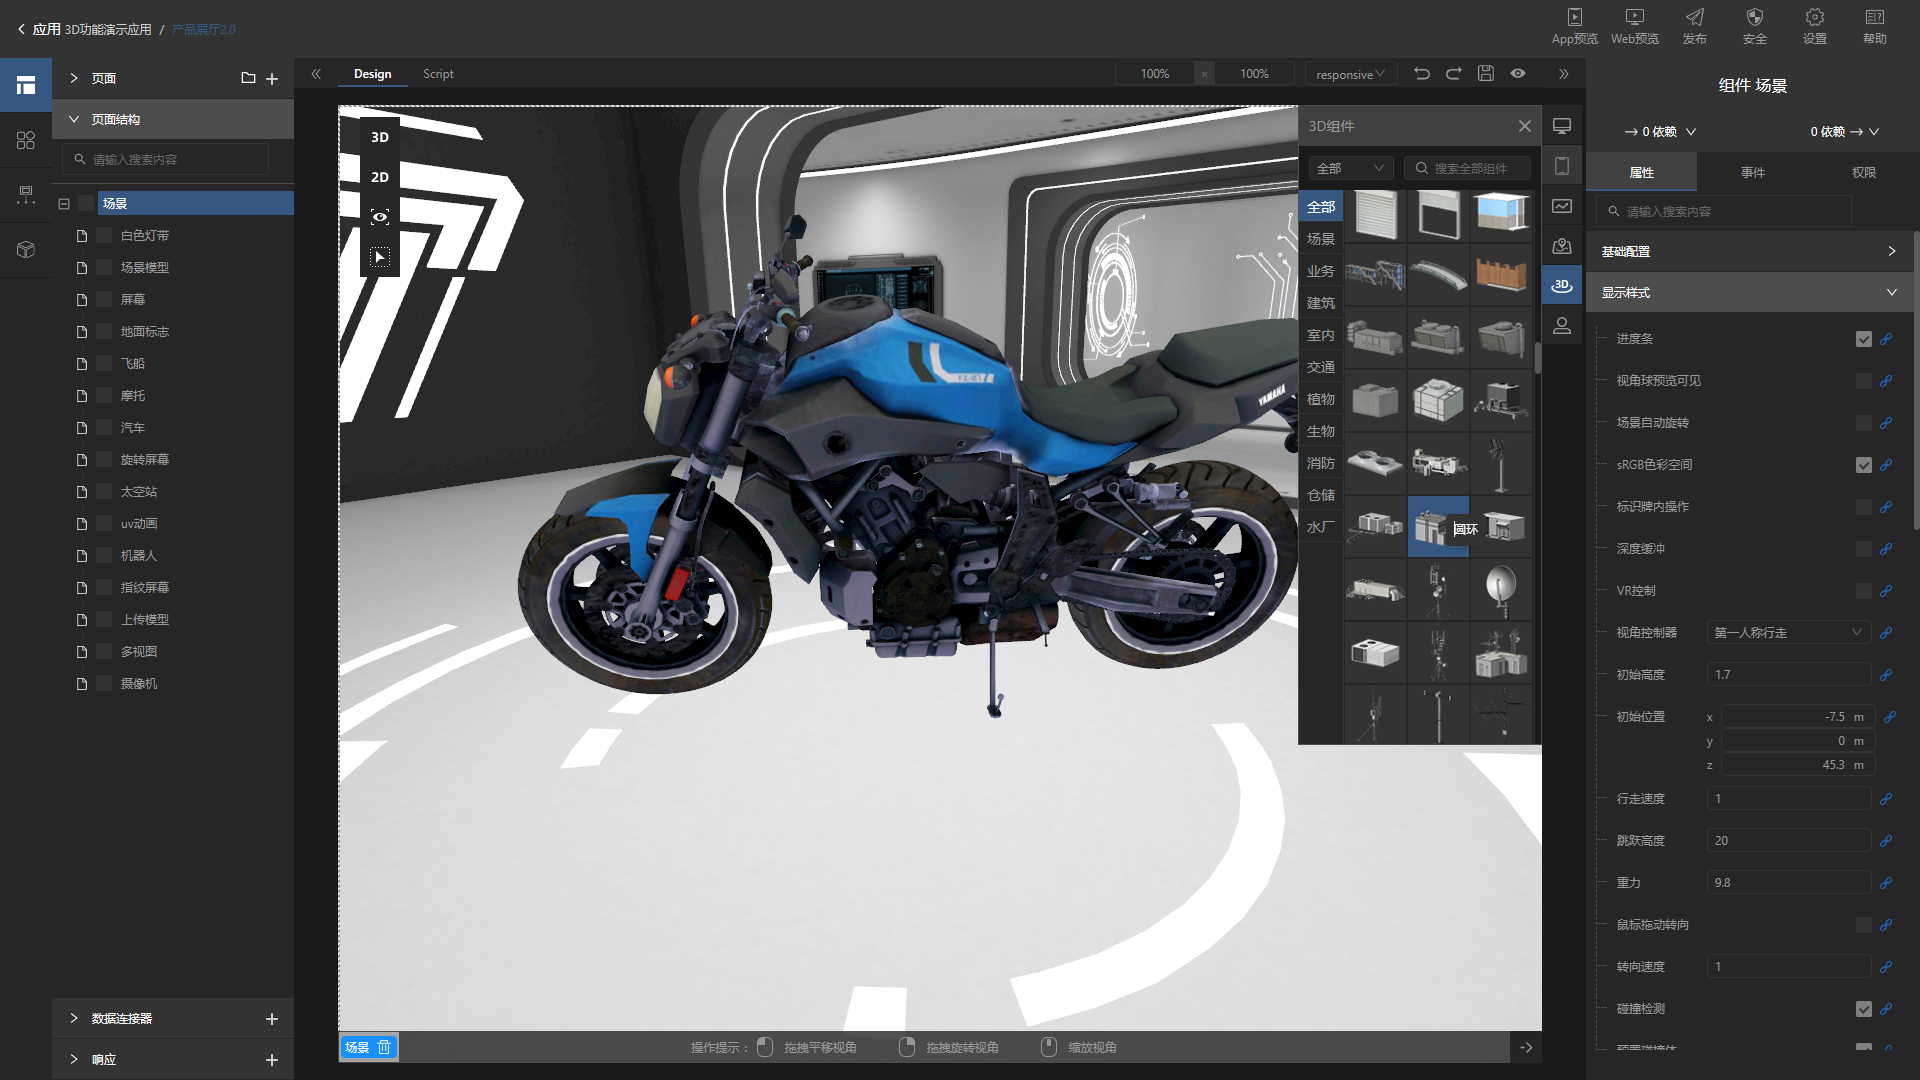Select the chart component category icon
Viewport: 1920px width, 1080px height.
(x=1562, y=206)
